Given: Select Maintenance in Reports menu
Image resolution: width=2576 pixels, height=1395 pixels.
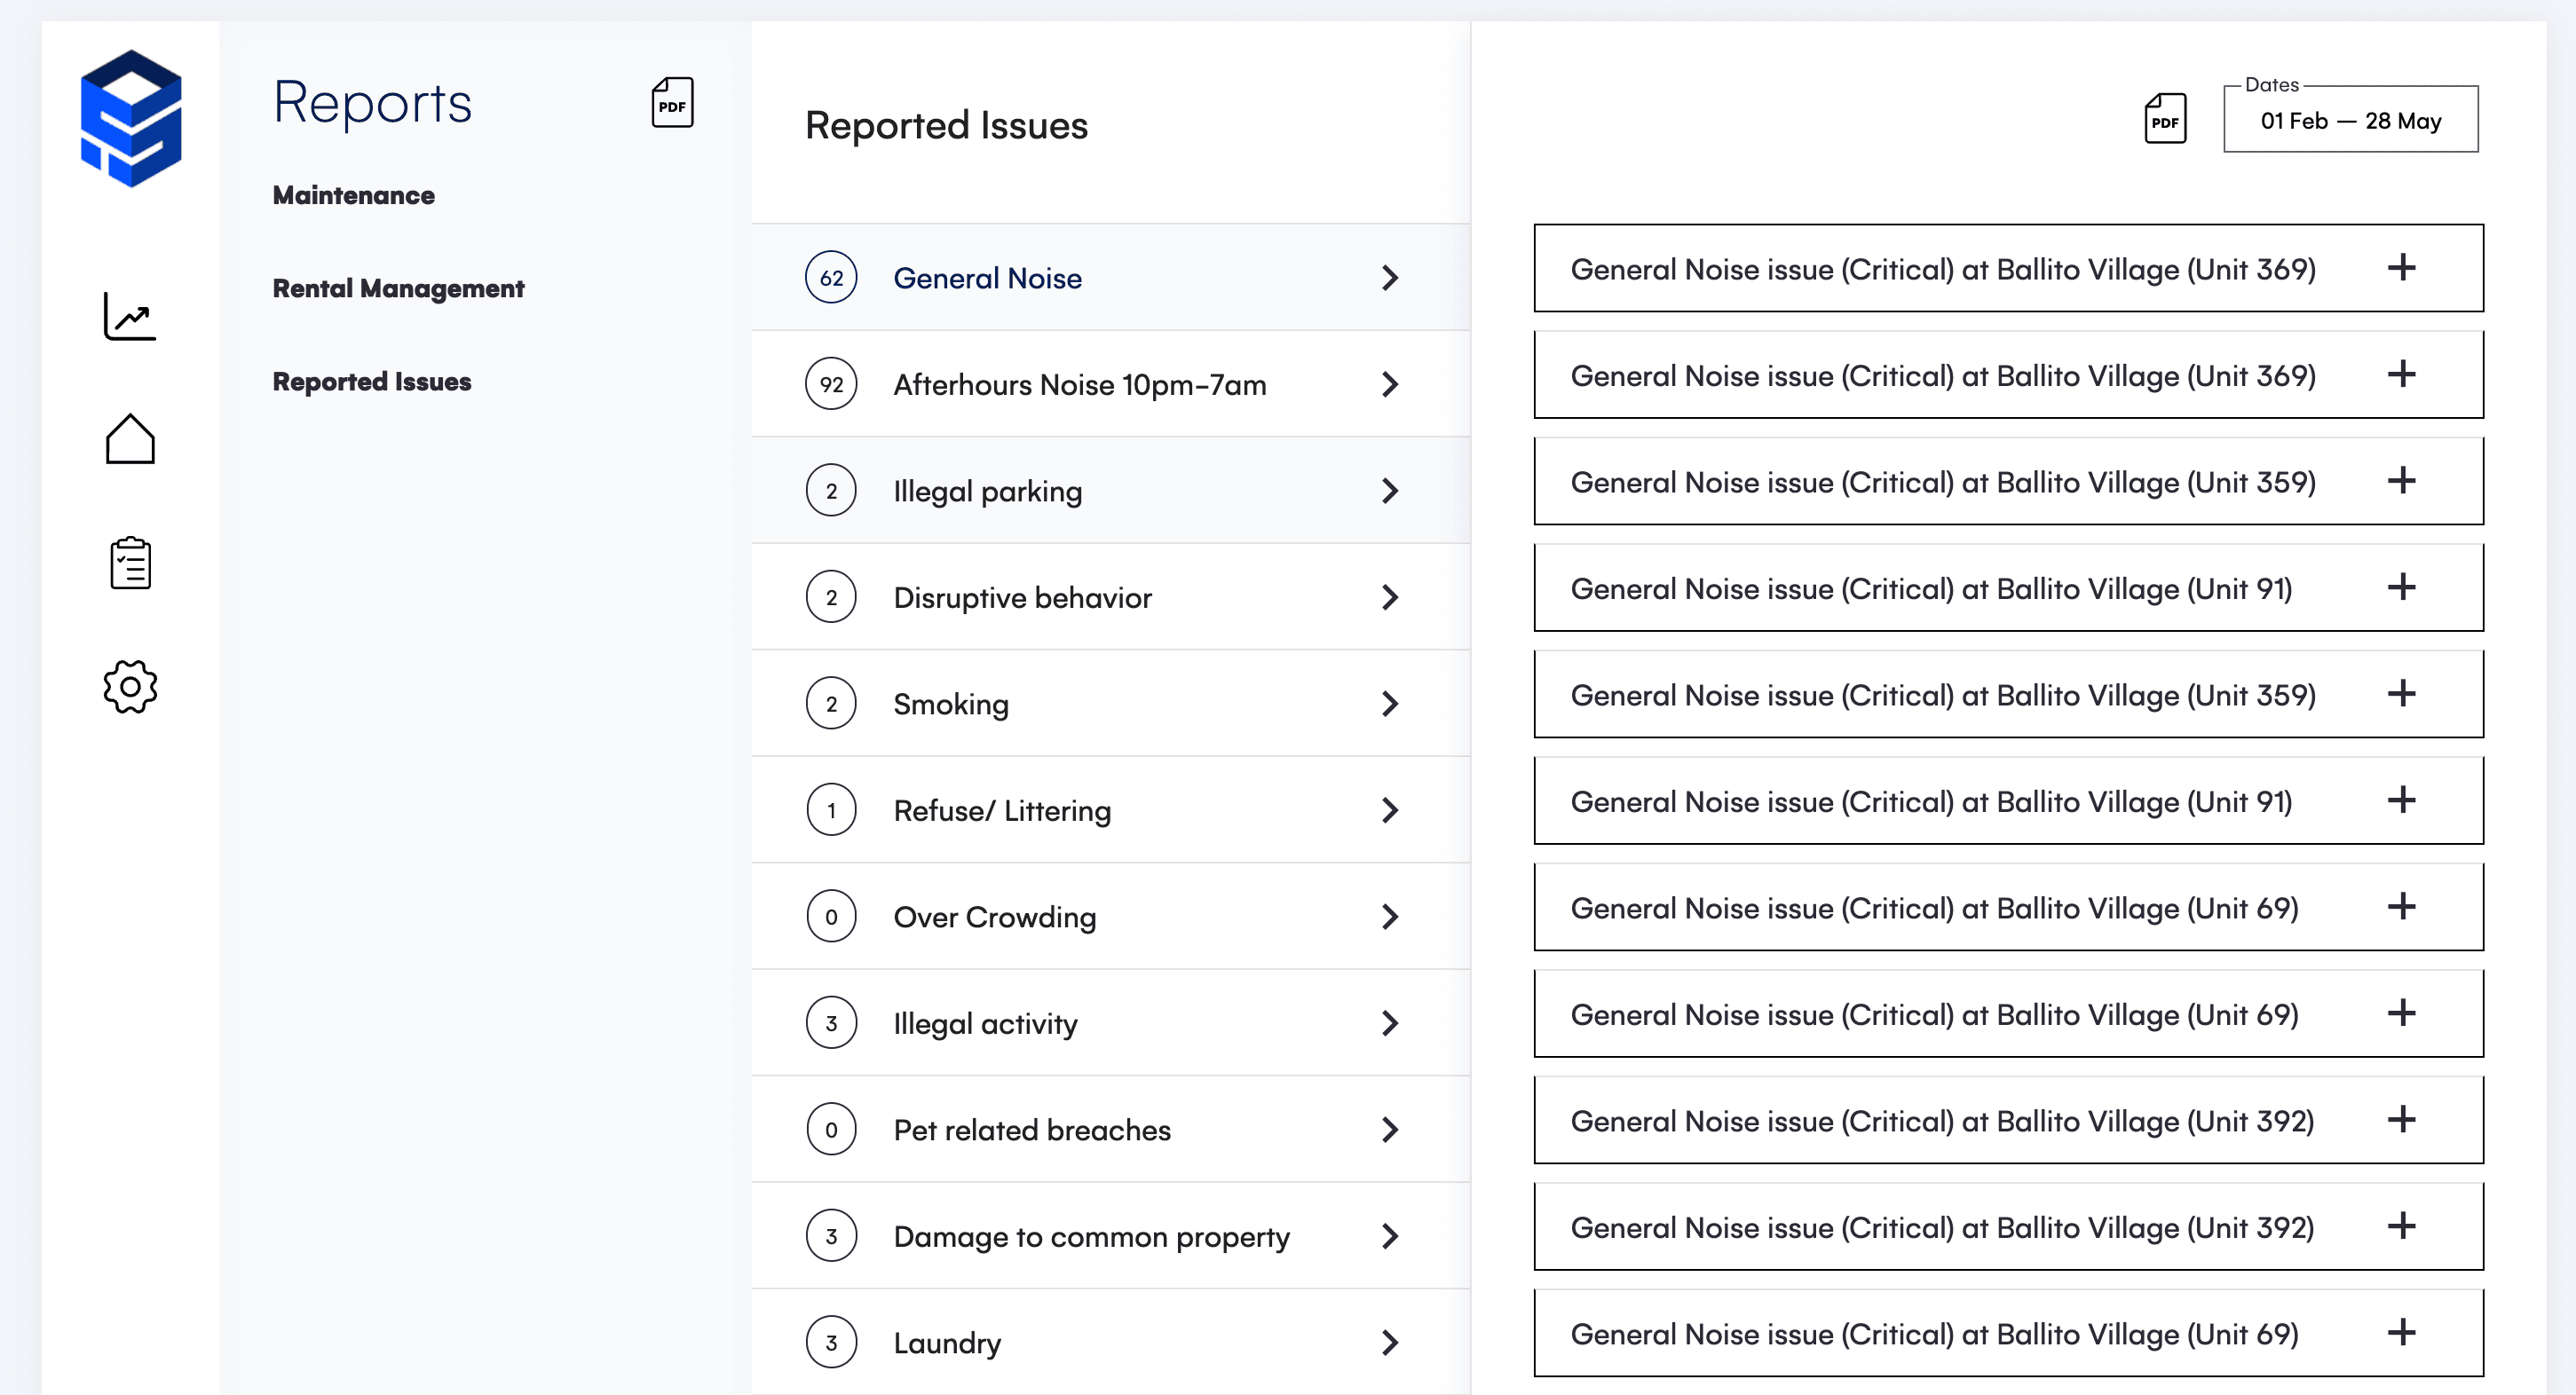Looking at the screenshot, I should pyautogui.click(x=354, y=195).
